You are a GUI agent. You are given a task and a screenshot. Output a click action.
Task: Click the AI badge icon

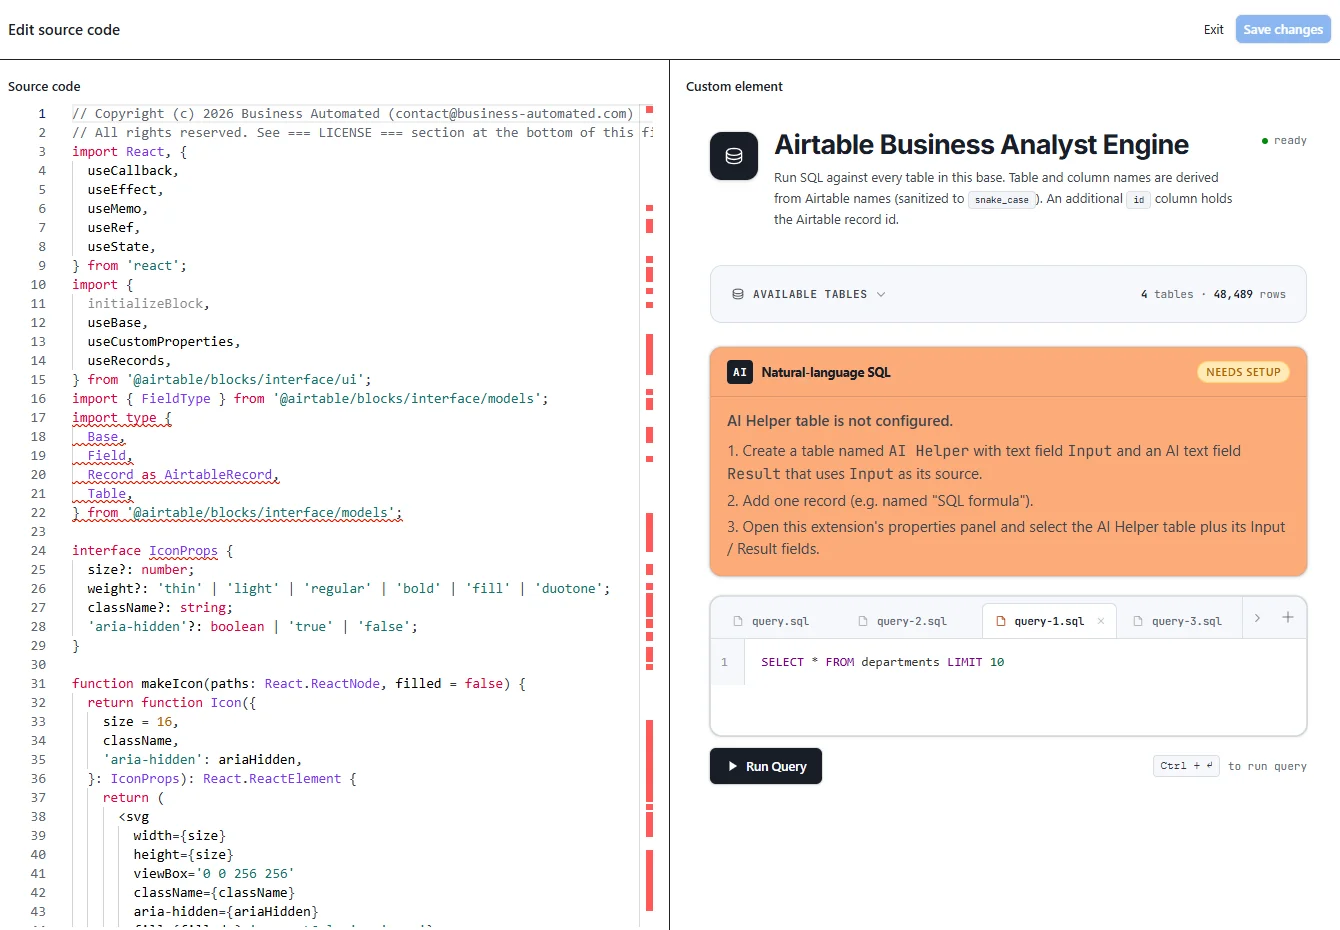(x=740, y=372)
